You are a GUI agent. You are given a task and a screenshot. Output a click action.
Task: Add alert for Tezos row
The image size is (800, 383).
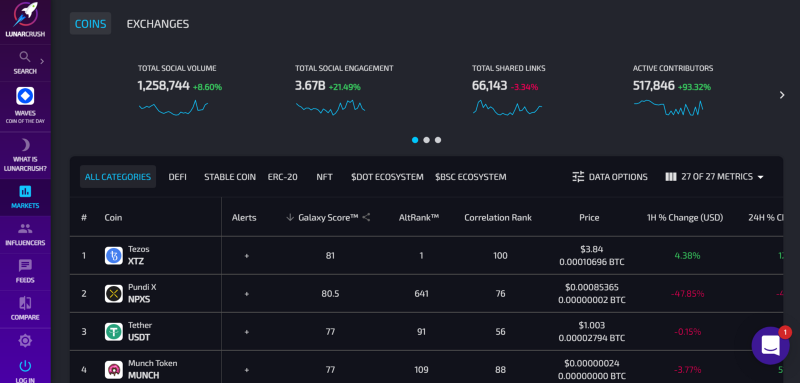coord(246,256)
